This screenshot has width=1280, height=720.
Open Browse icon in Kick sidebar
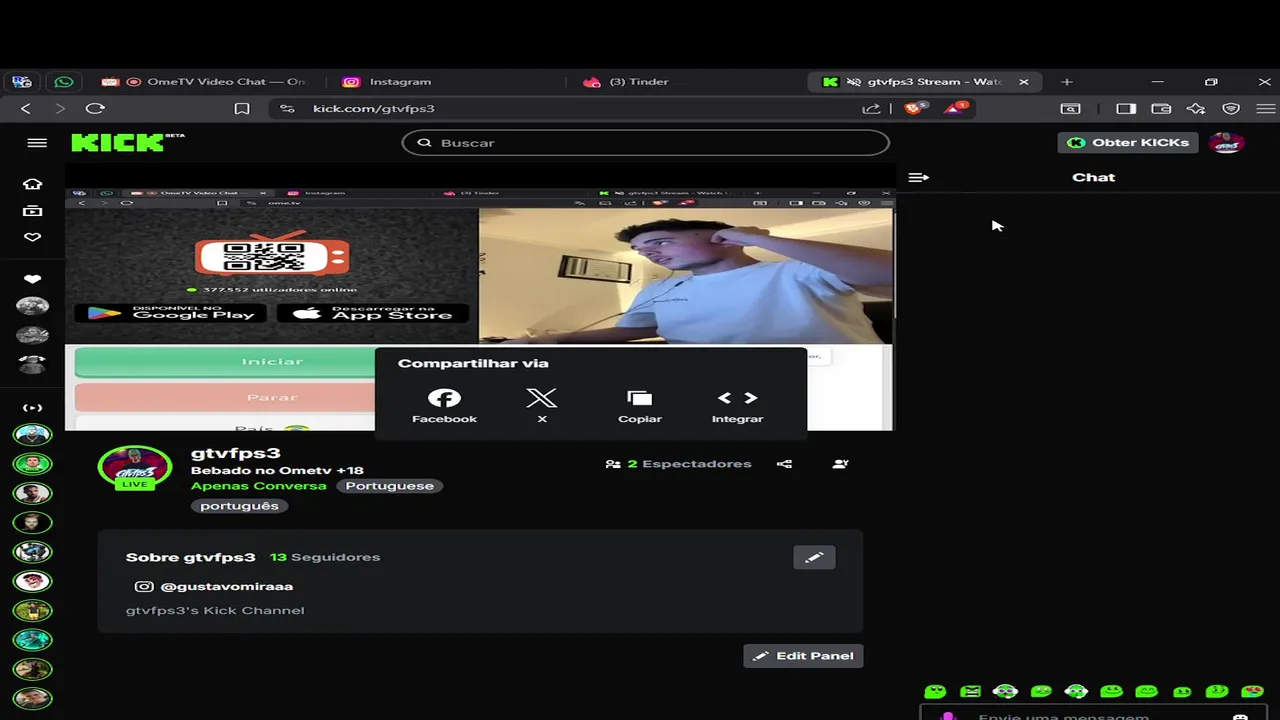click(33, 211)
